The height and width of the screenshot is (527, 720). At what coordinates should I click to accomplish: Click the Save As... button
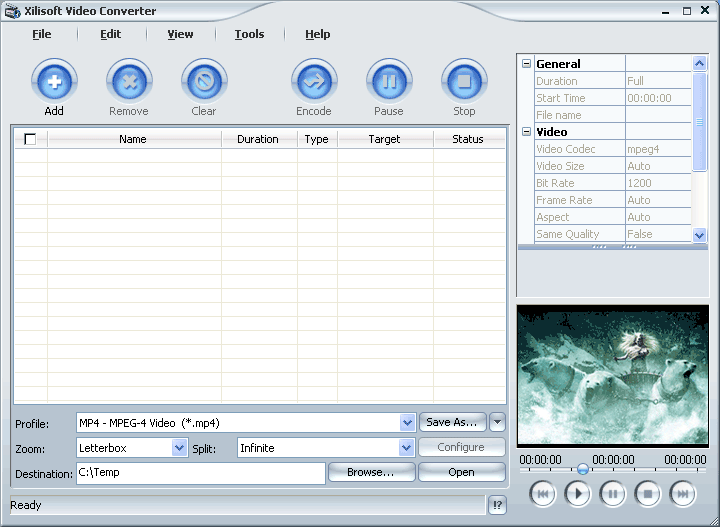[452, 422]
